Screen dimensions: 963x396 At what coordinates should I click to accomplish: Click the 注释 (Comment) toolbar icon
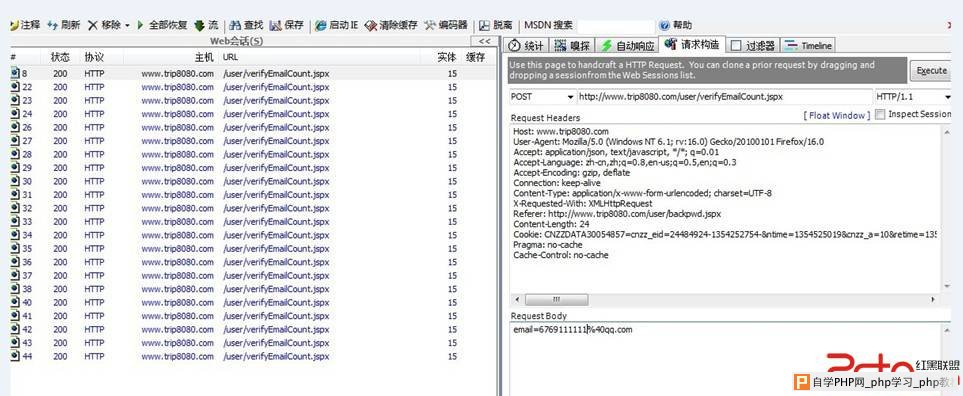(x=15, y=25)
